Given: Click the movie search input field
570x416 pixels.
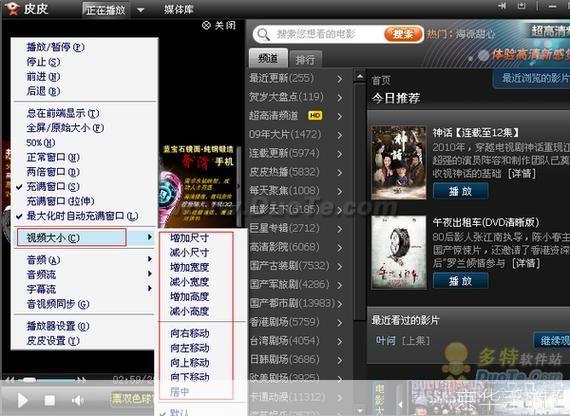Looking at the screenshot, I should [327, 35].
